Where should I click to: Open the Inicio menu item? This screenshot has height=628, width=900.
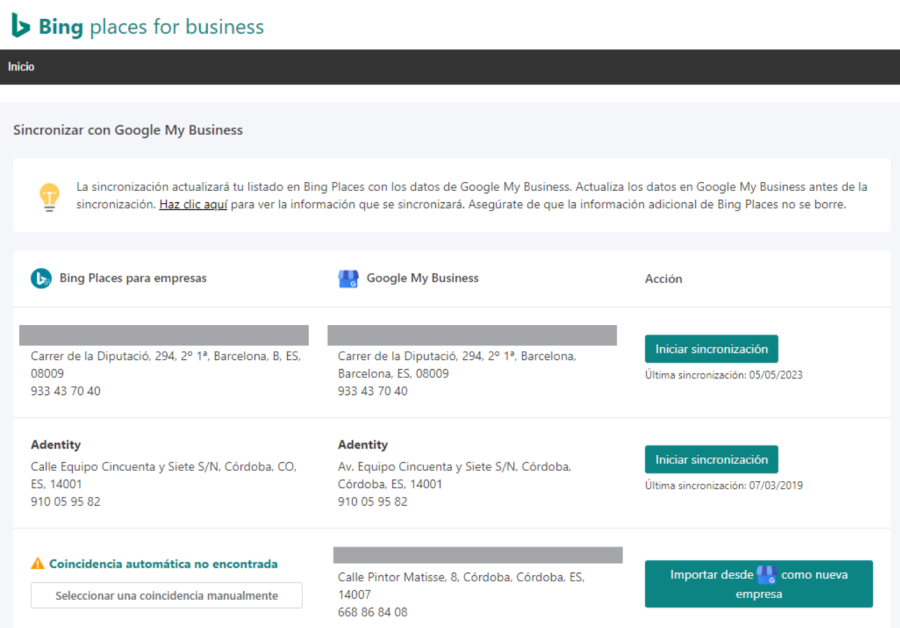tap(21, 67)
